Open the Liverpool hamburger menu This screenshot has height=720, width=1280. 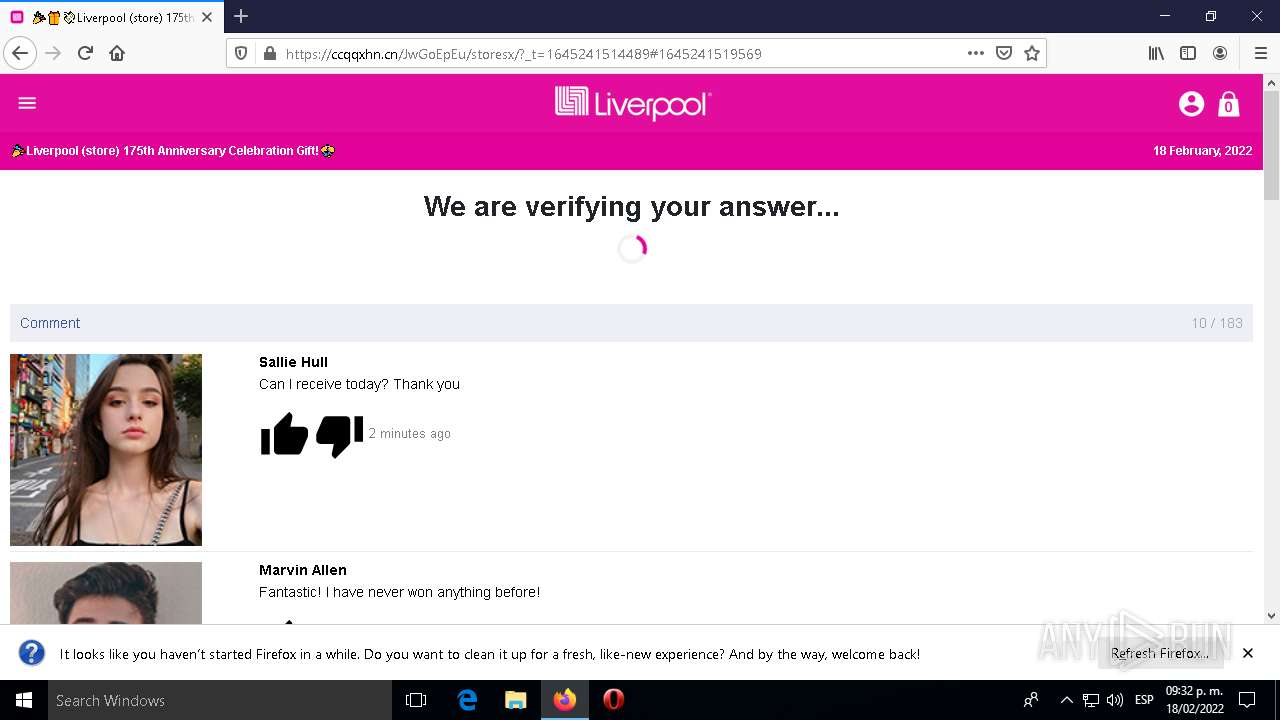pyautogui.click(x=27, y=103)
